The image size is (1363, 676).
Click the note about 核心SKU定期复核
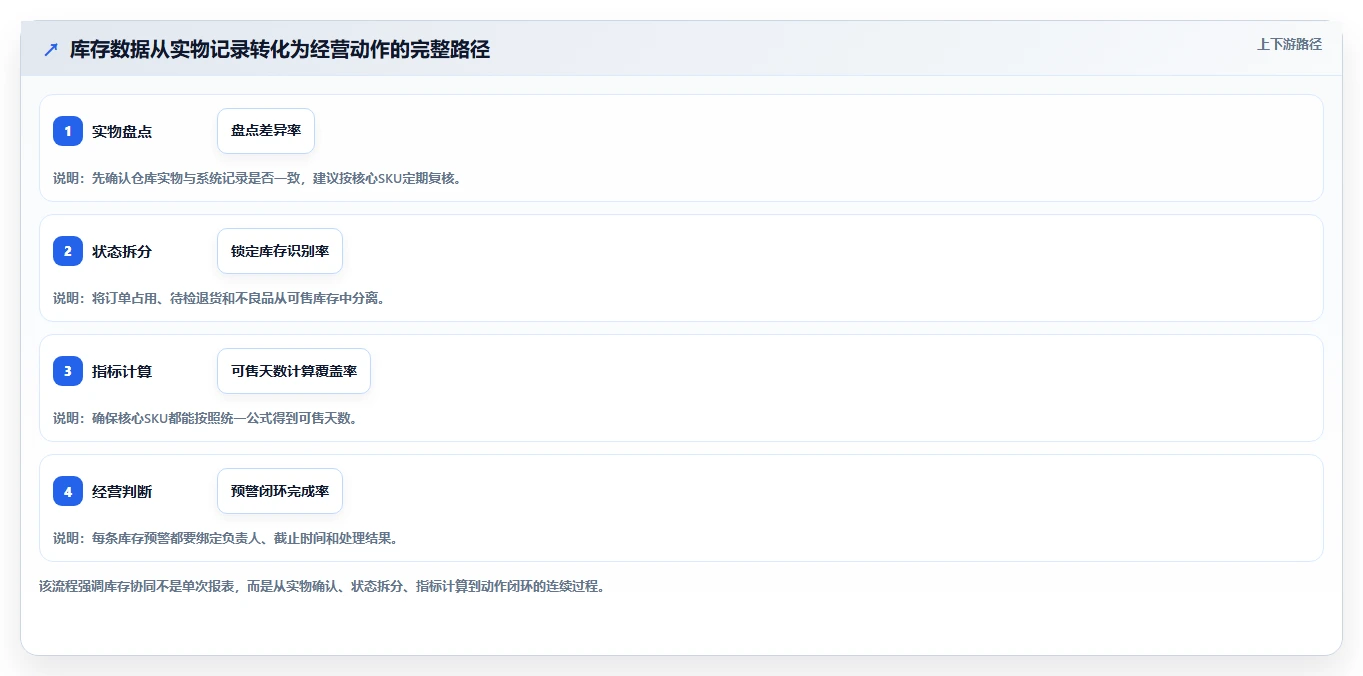pos(257,178)
